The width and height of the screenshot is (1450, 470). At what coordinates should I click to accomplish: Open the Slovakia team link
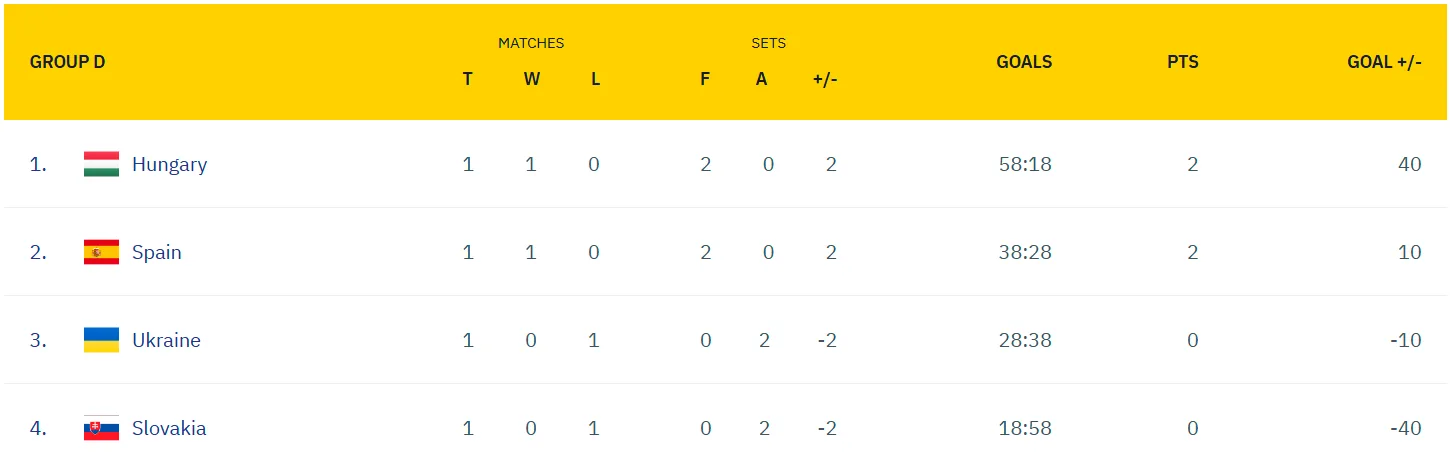click(x=169, y=428)
